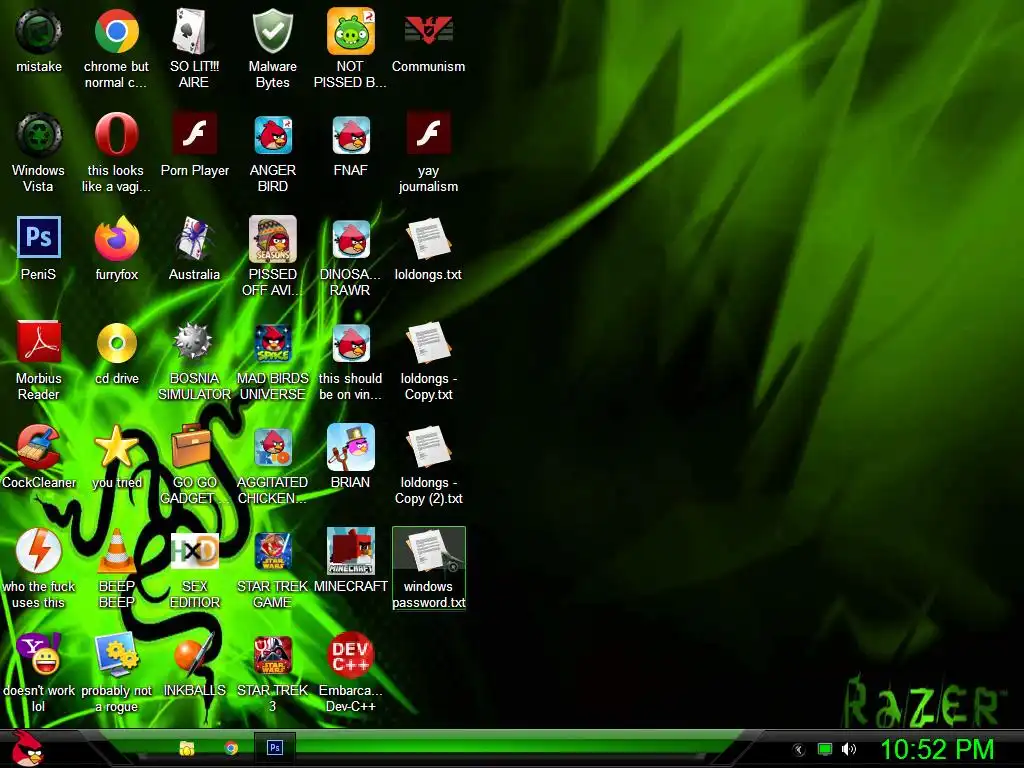Expand hidden system tray icons arrow
The image size is (1024, 768).
[799, 750]
